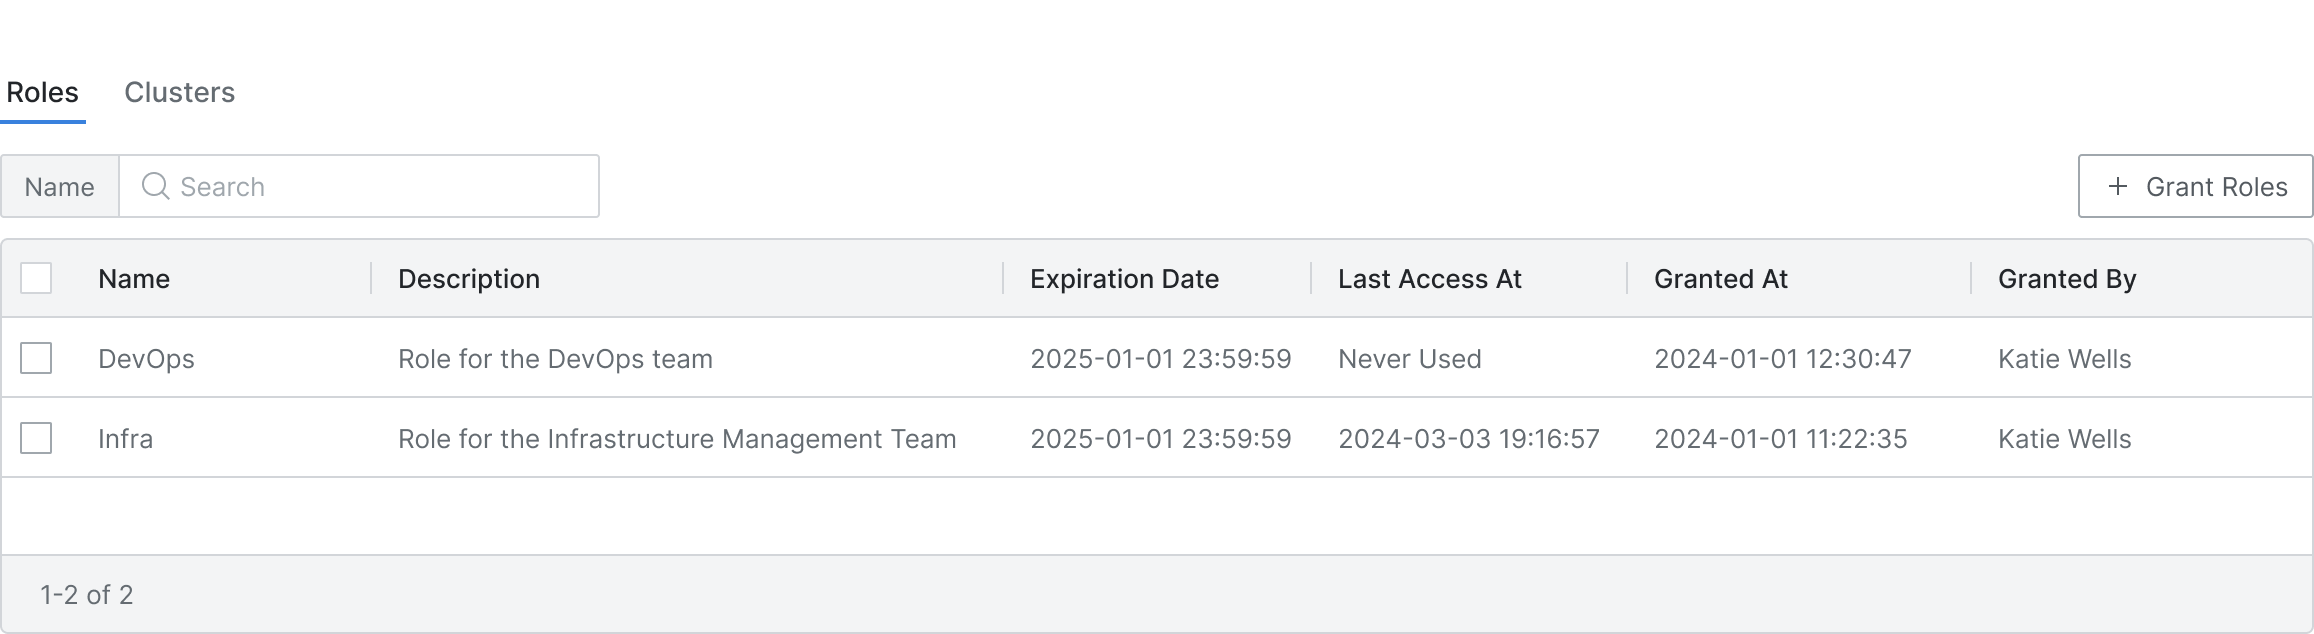This screenshot has height=634, width=2314.
Task: Select the Roles tab
Action: (42, 92)
